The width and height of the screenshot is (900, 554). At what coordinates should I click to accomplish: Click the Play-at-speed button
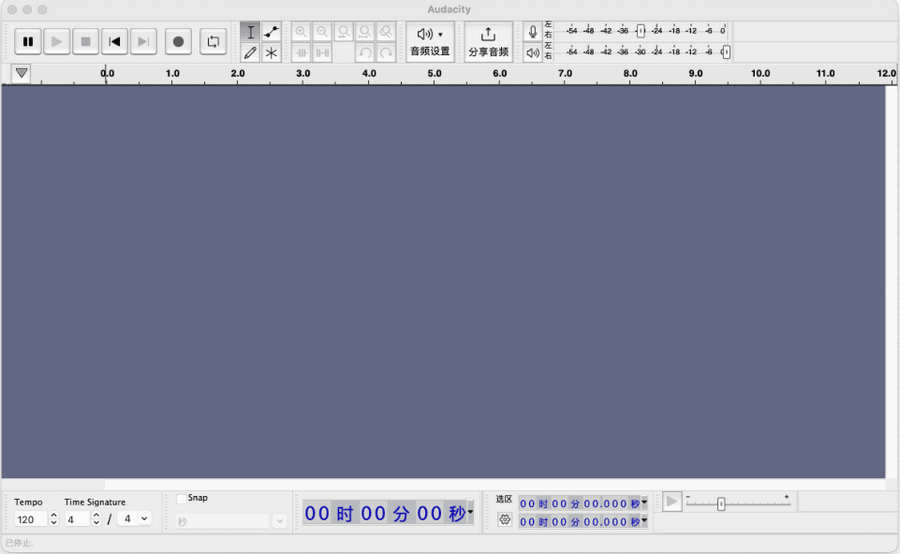click(672, 502)
